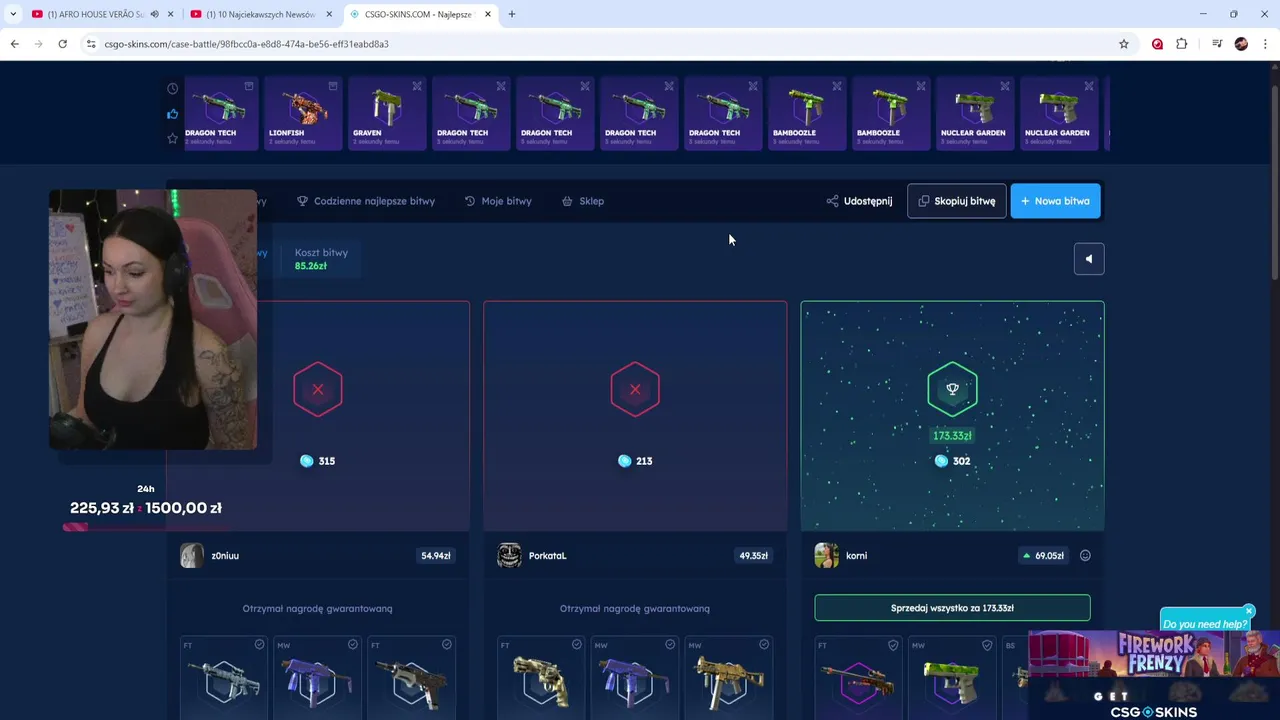Bookmark this page with star icon
1280x720 pixels.
1124,44
